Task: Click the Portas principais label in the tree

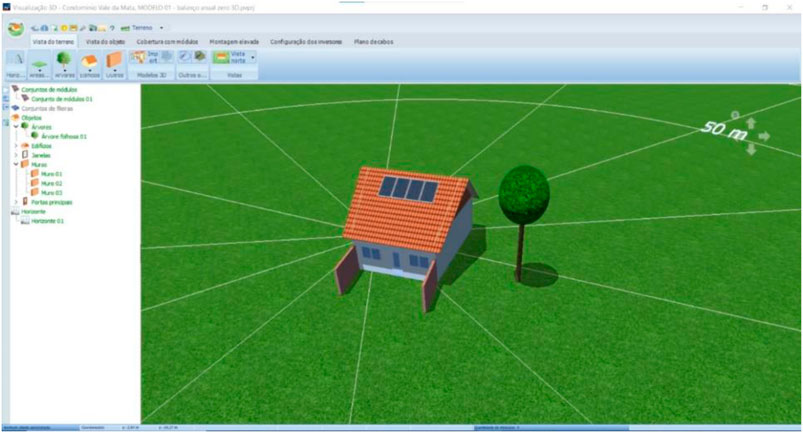Action: point(51,202)
